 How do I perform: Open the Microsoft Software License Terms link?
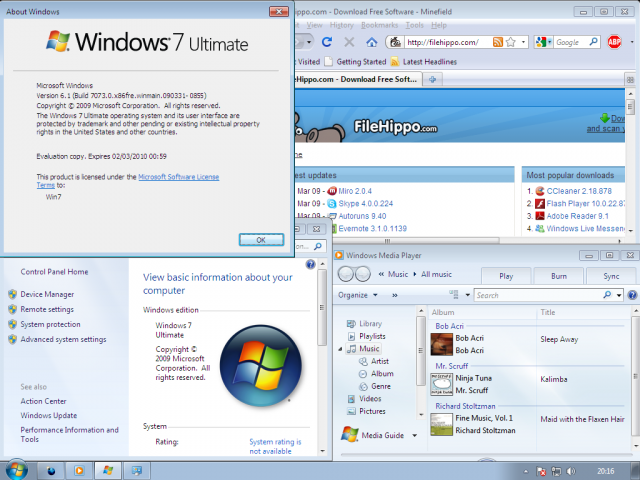178,177
